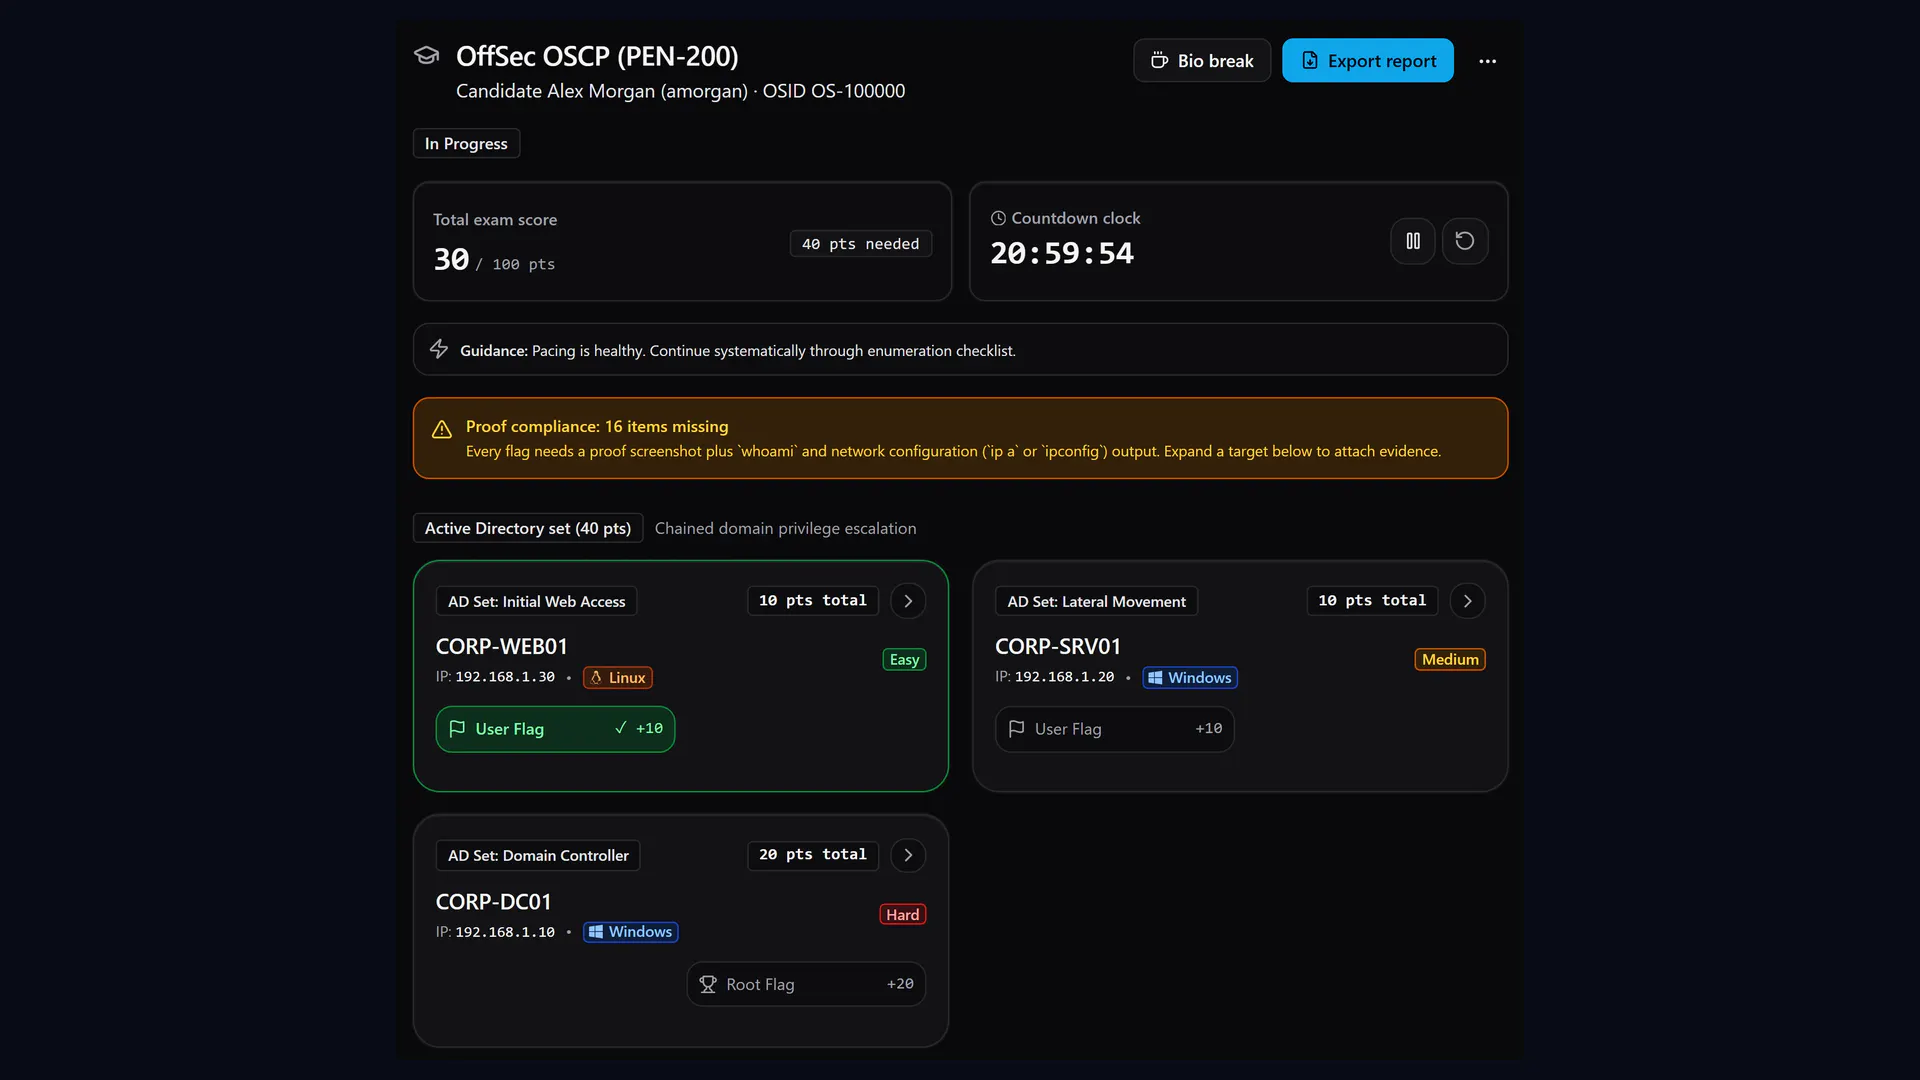Click the graduation cap exam icon
This screenshot has height=1080, width=1920.
tap(427, 56)
